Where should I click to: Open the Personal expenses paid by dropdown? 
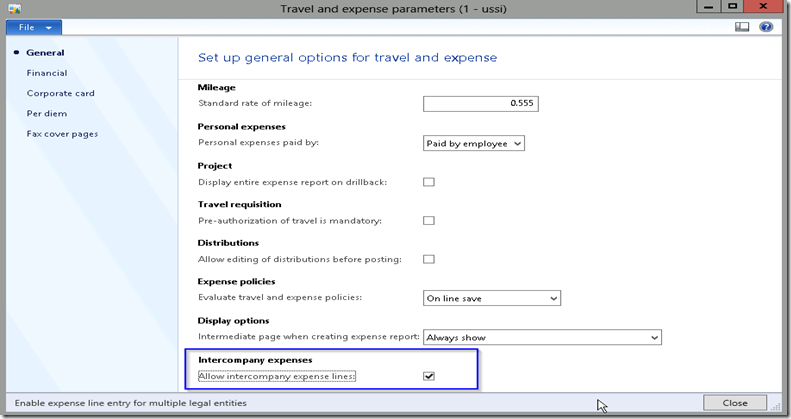pos(474,143)
